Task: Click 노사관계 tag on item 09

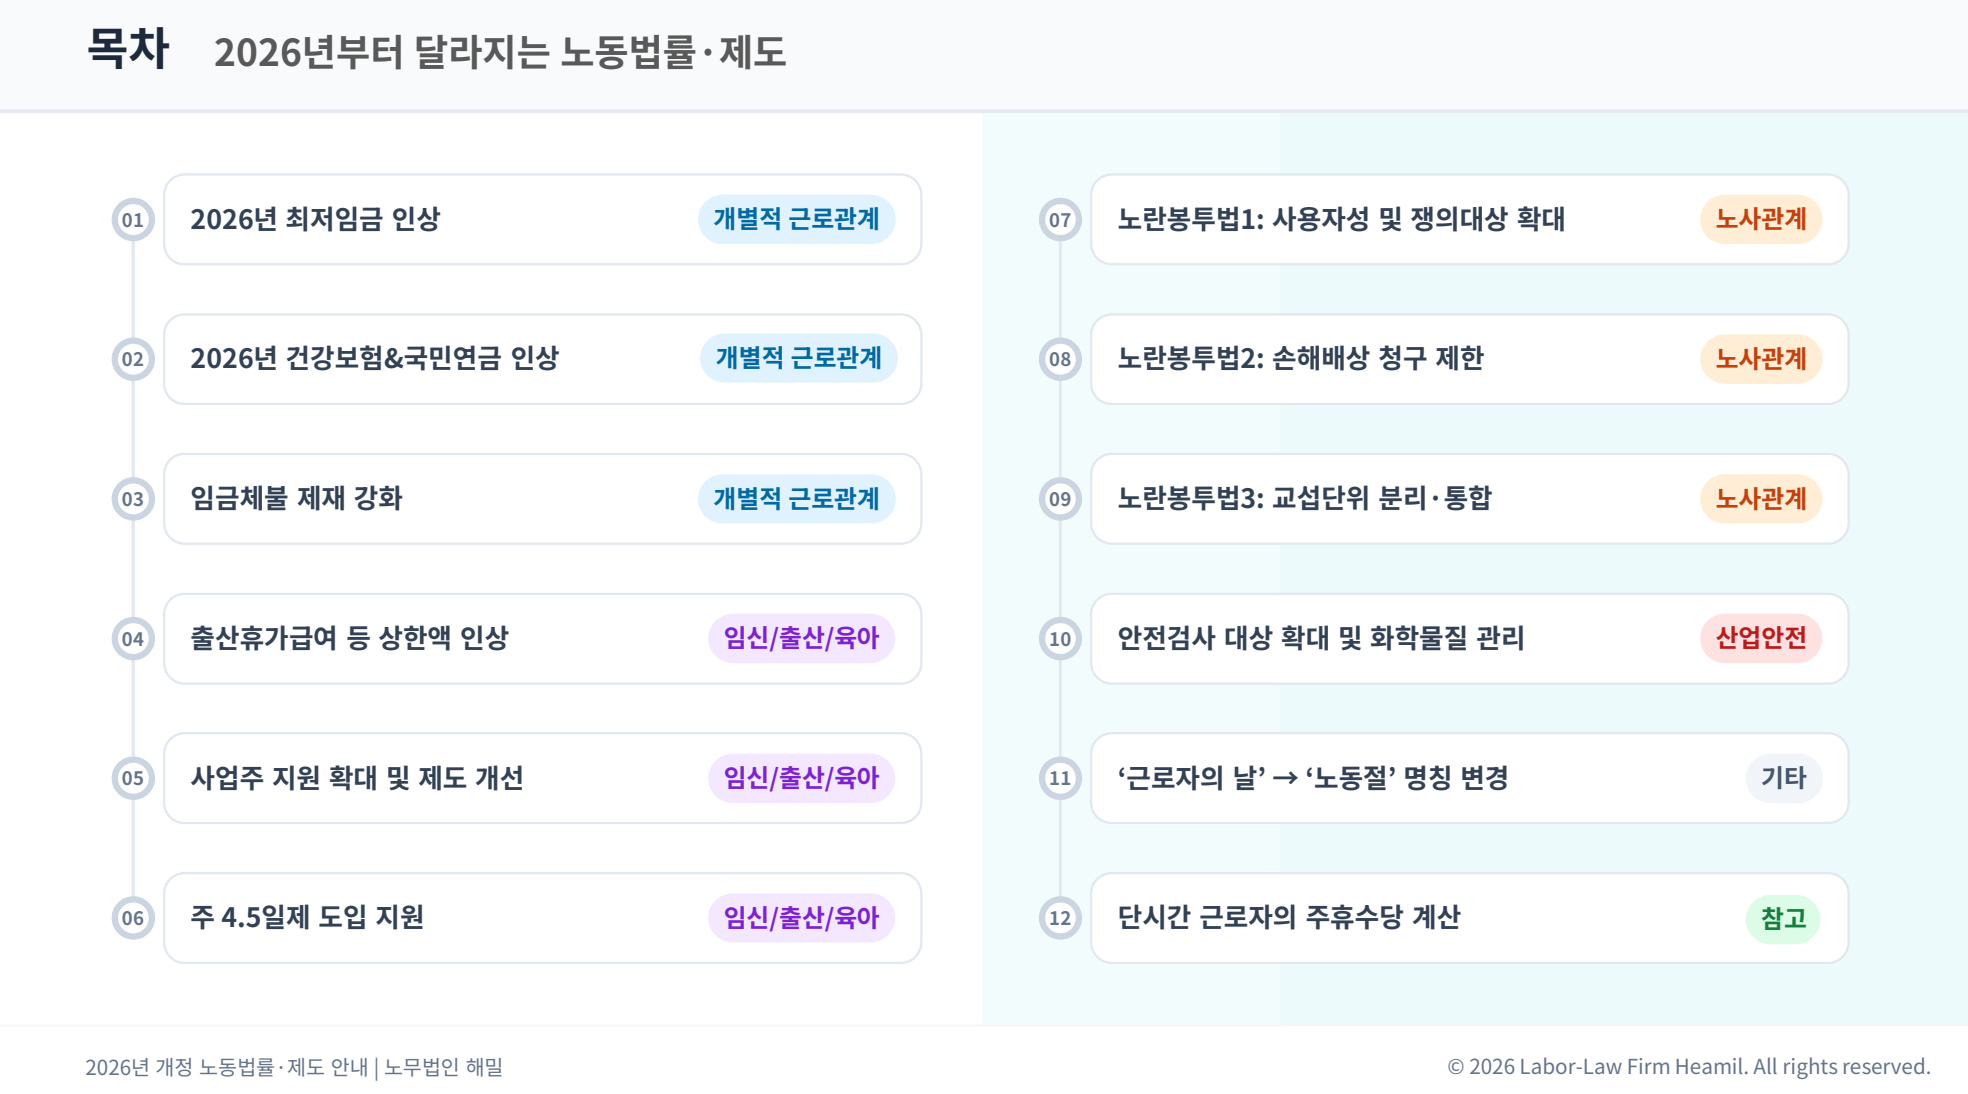Action: coord(1761,499)
